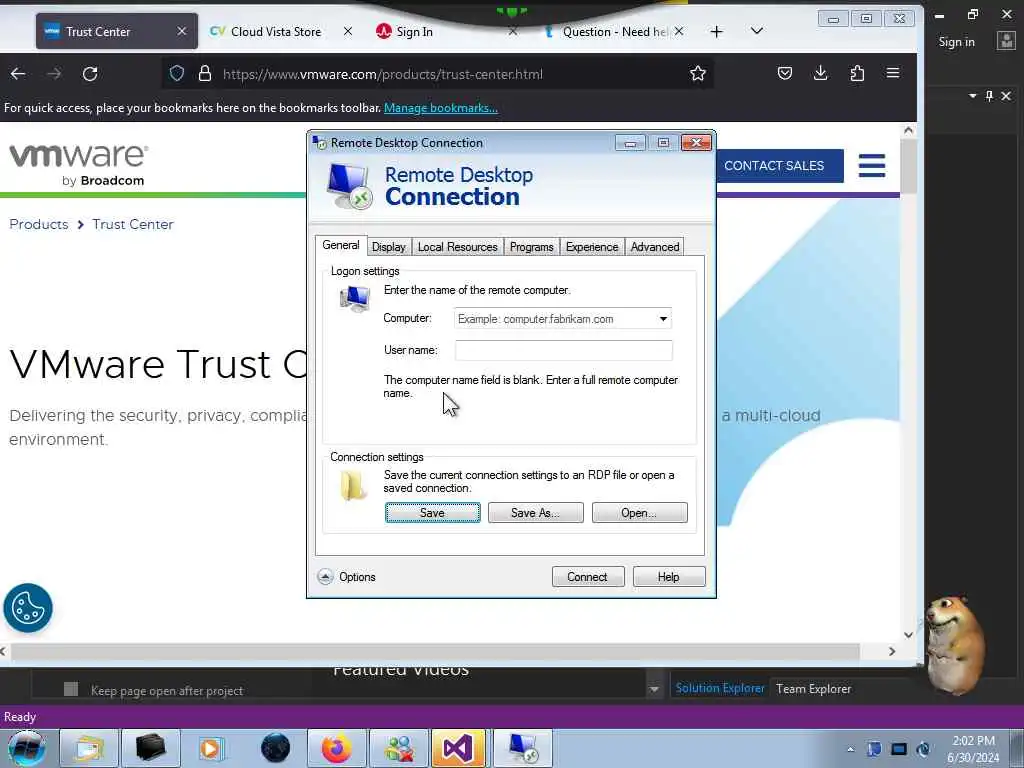Click the Connect button
This screenshot has width=1024, height=768.
tap(588, 577)
